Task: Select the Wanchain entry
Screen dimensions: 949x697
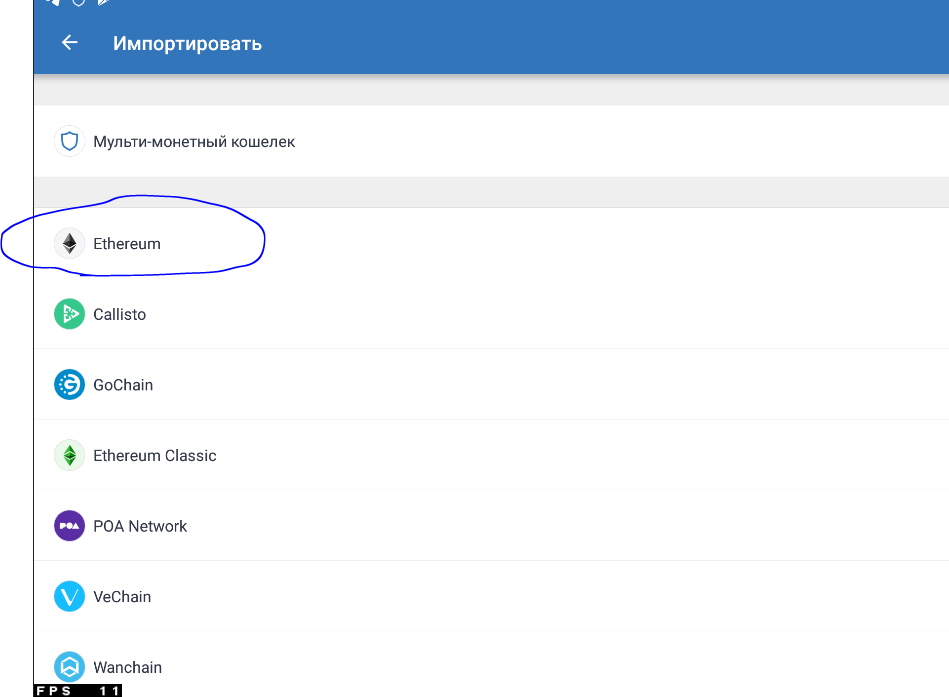Action: click(491, 666)
